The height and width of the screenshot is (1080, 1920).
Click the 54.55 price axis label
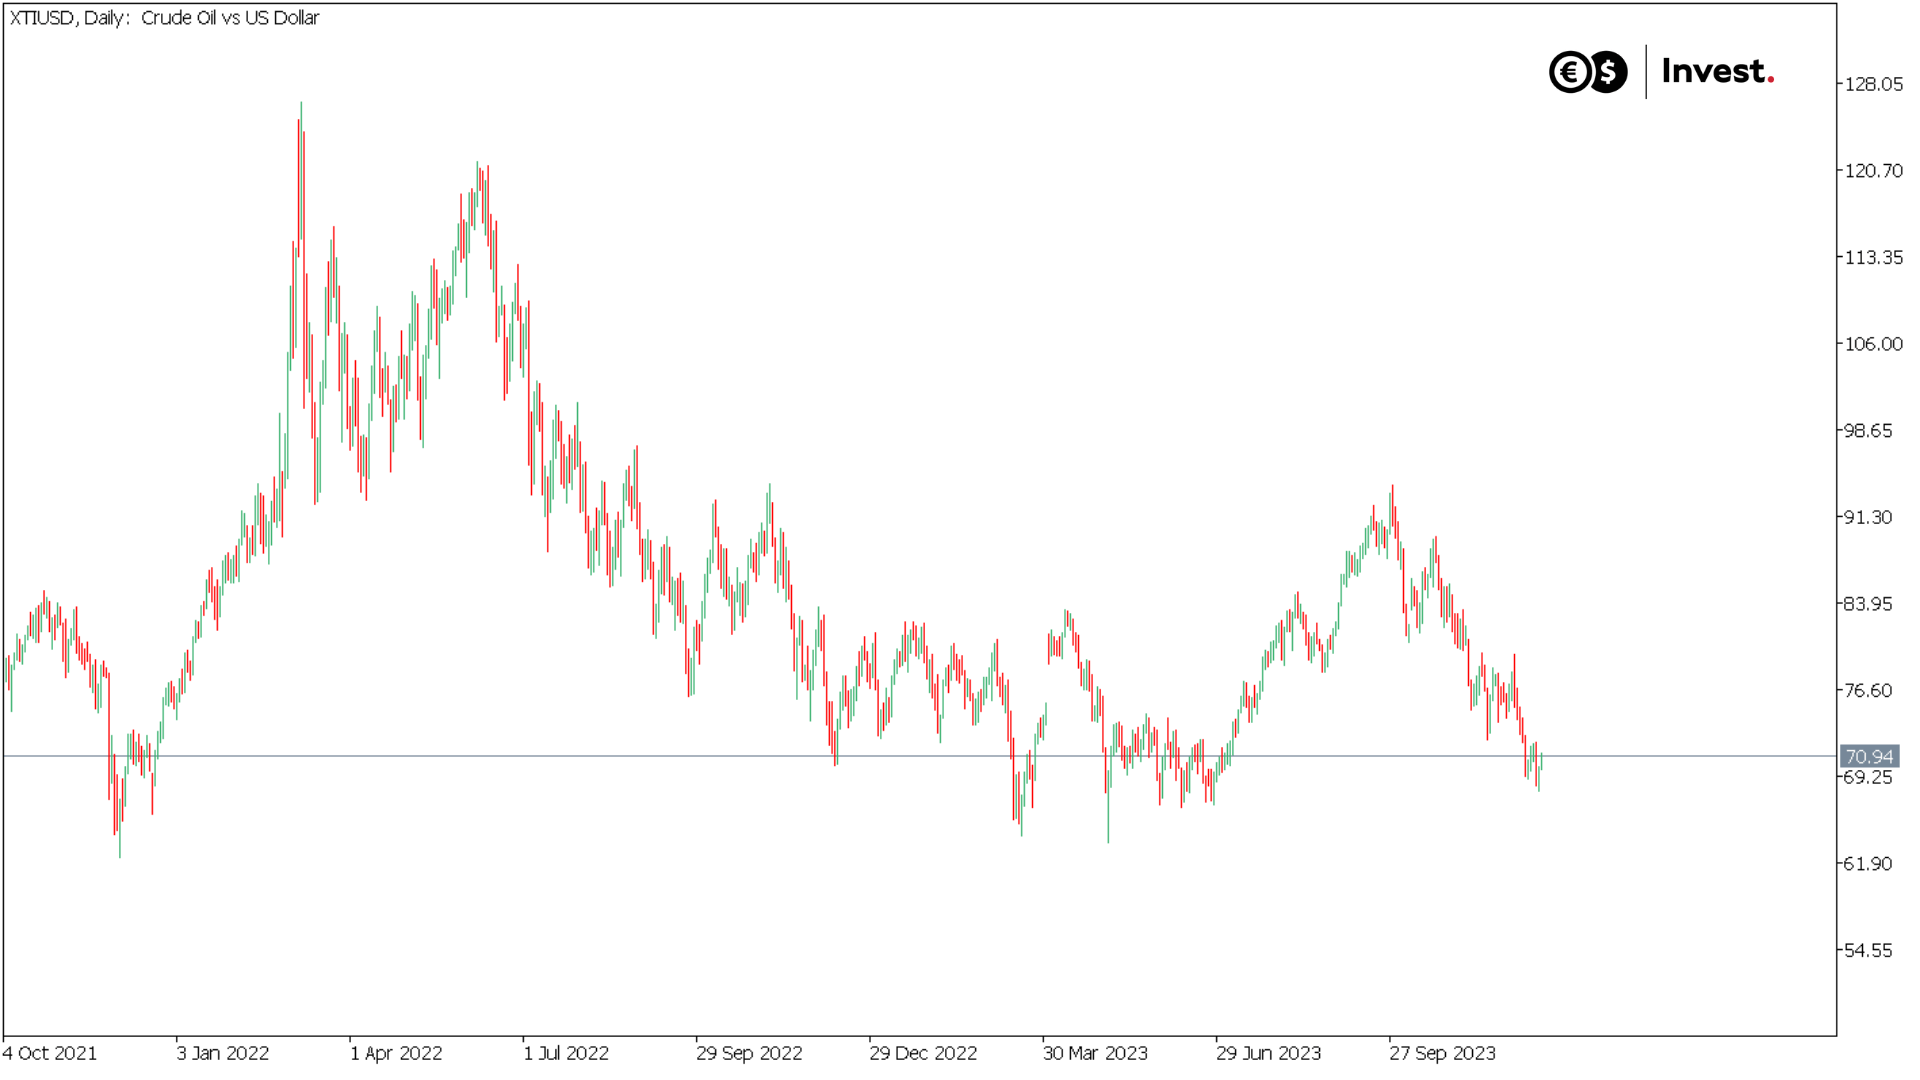[1869, 951]
